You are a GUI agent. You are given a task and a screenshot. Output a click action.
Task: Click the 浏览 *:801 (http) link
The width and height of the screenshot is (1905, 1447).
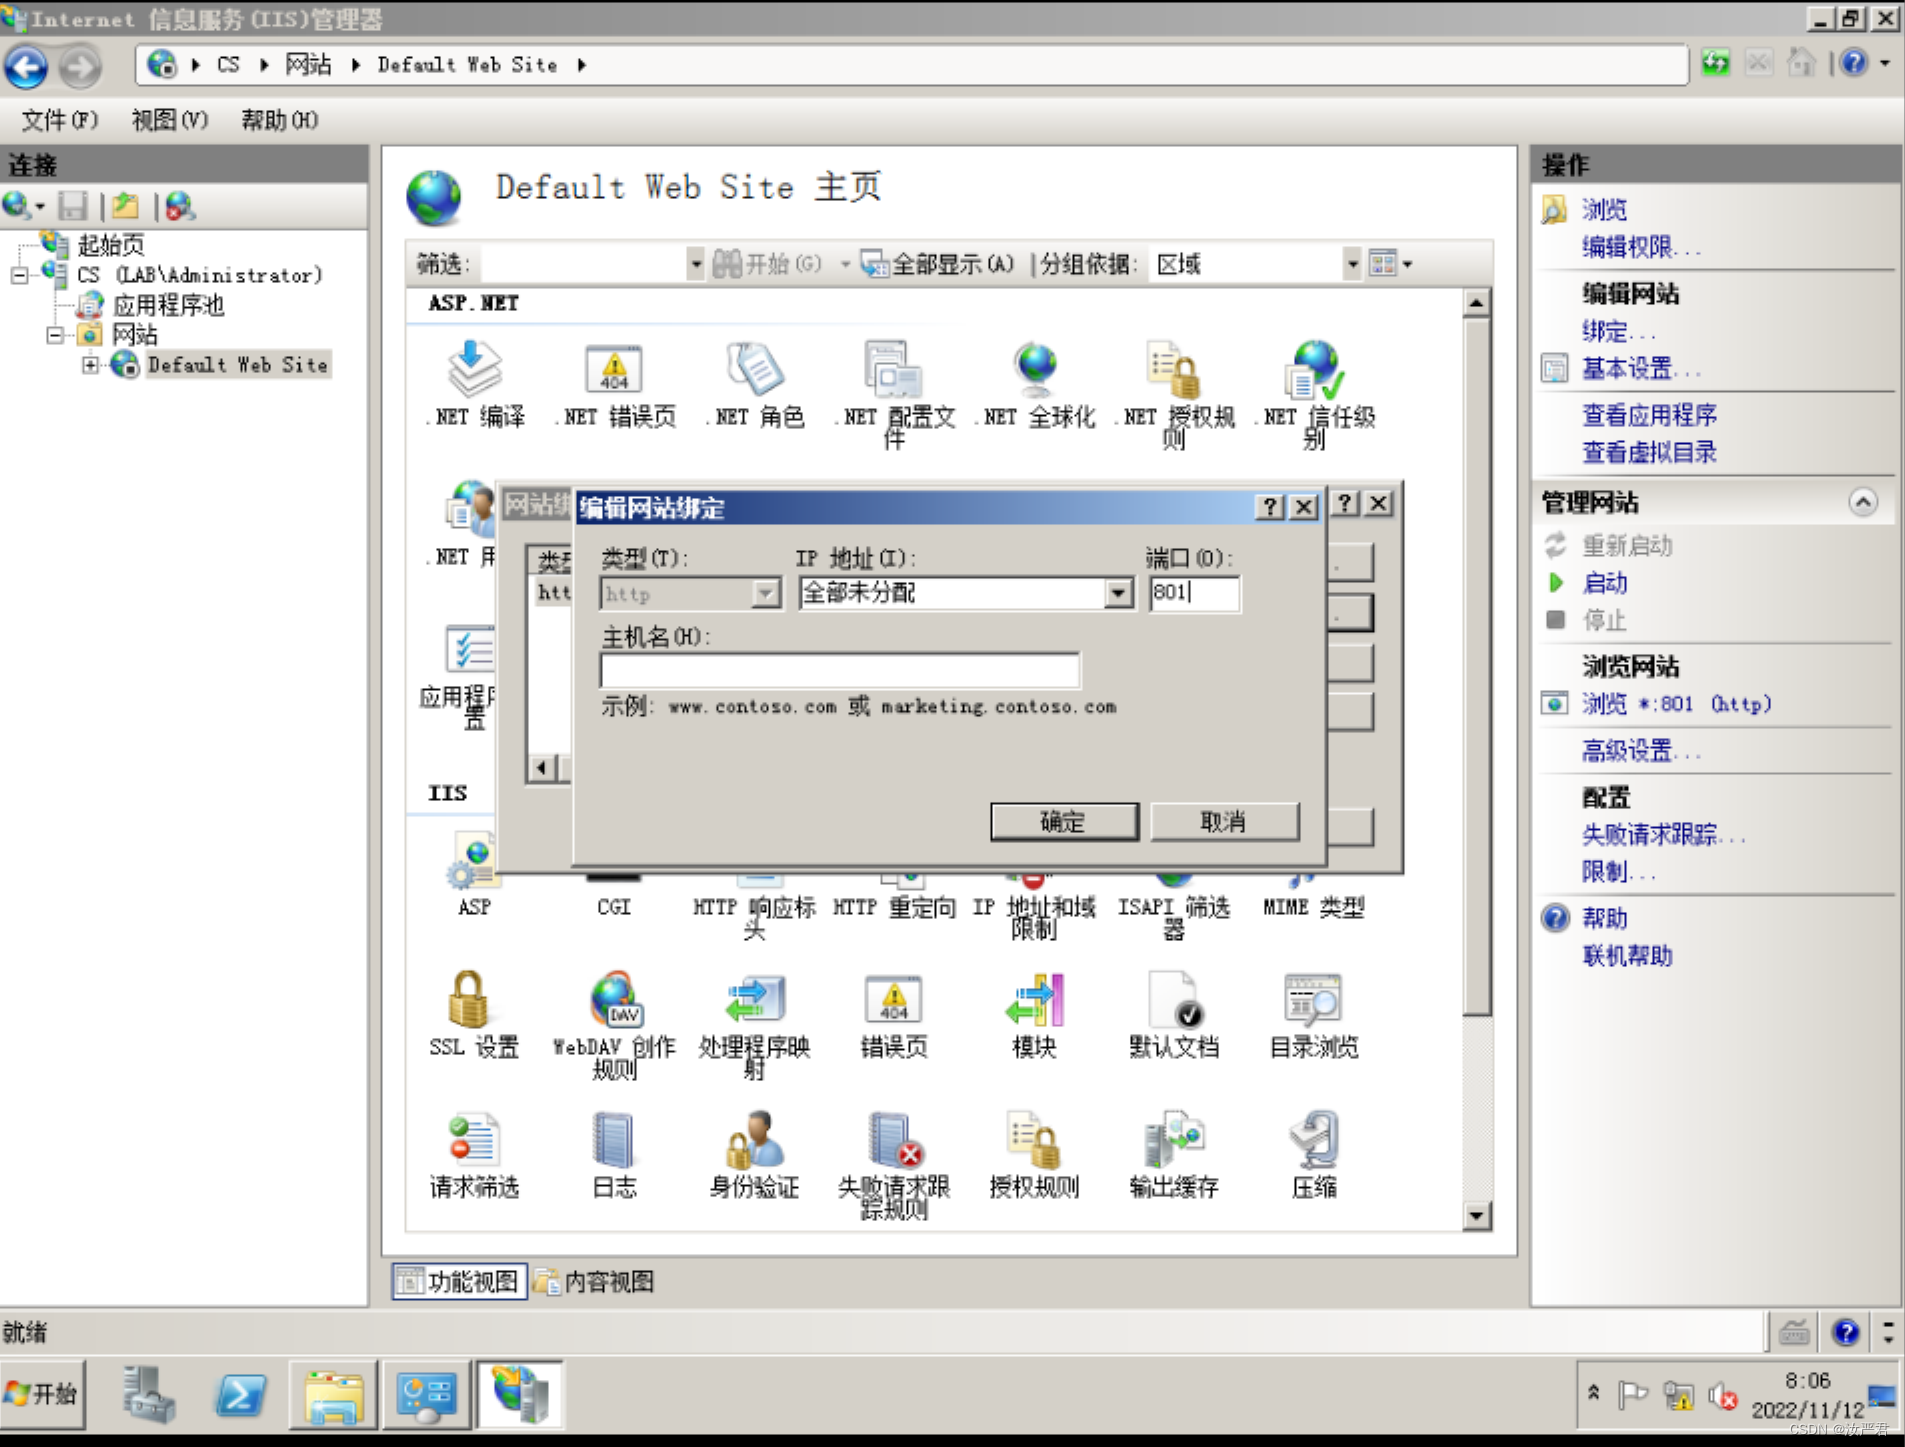coord(1676,704)
